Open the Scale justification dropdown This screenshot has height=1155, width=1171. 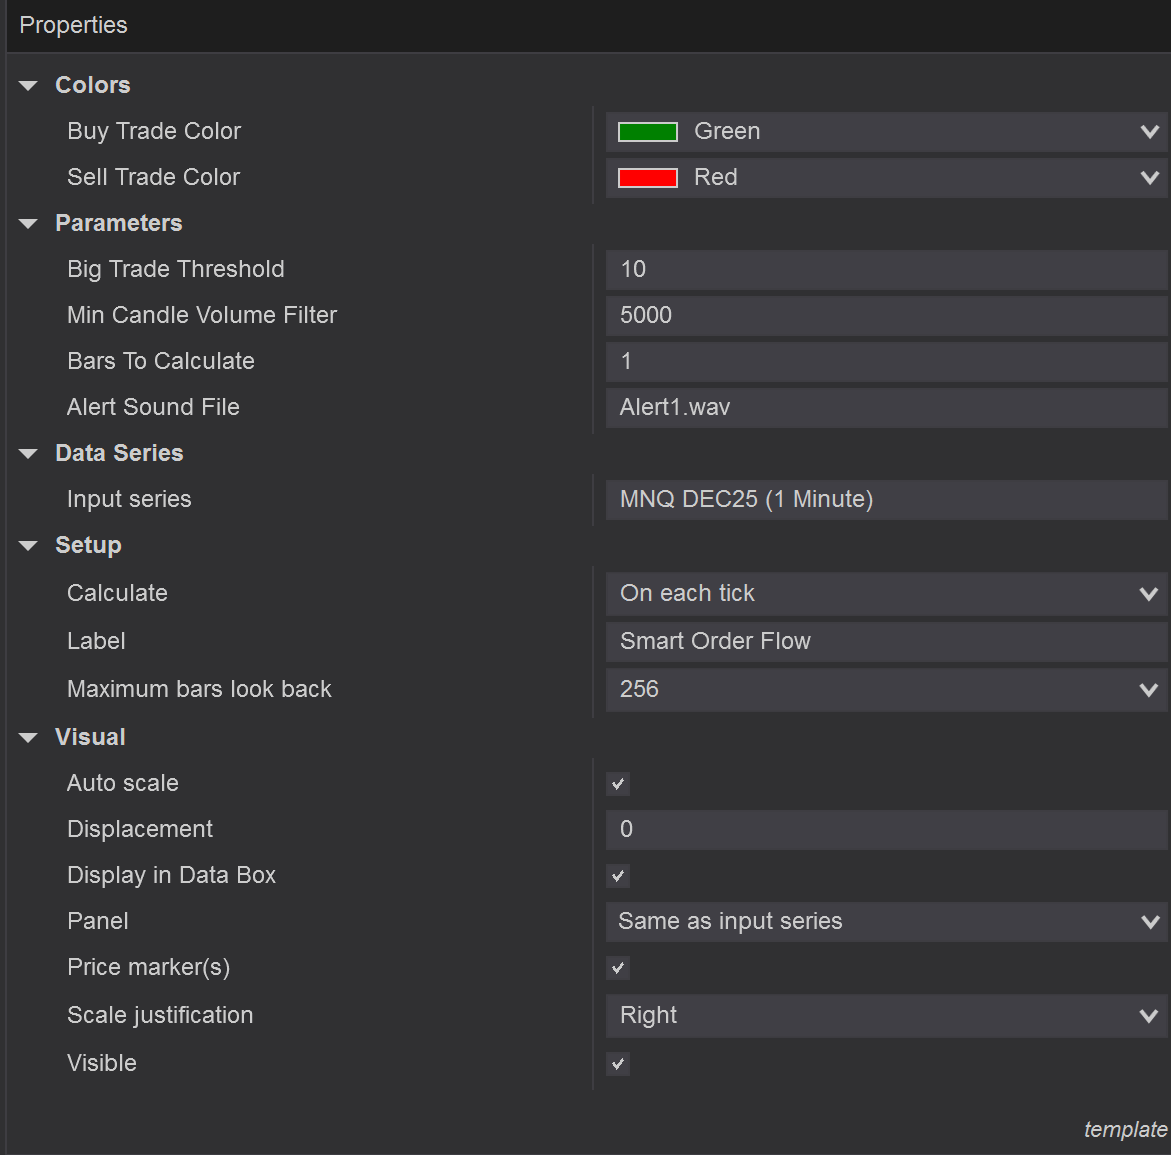pyautogui.click(x=1149, y=1016)
